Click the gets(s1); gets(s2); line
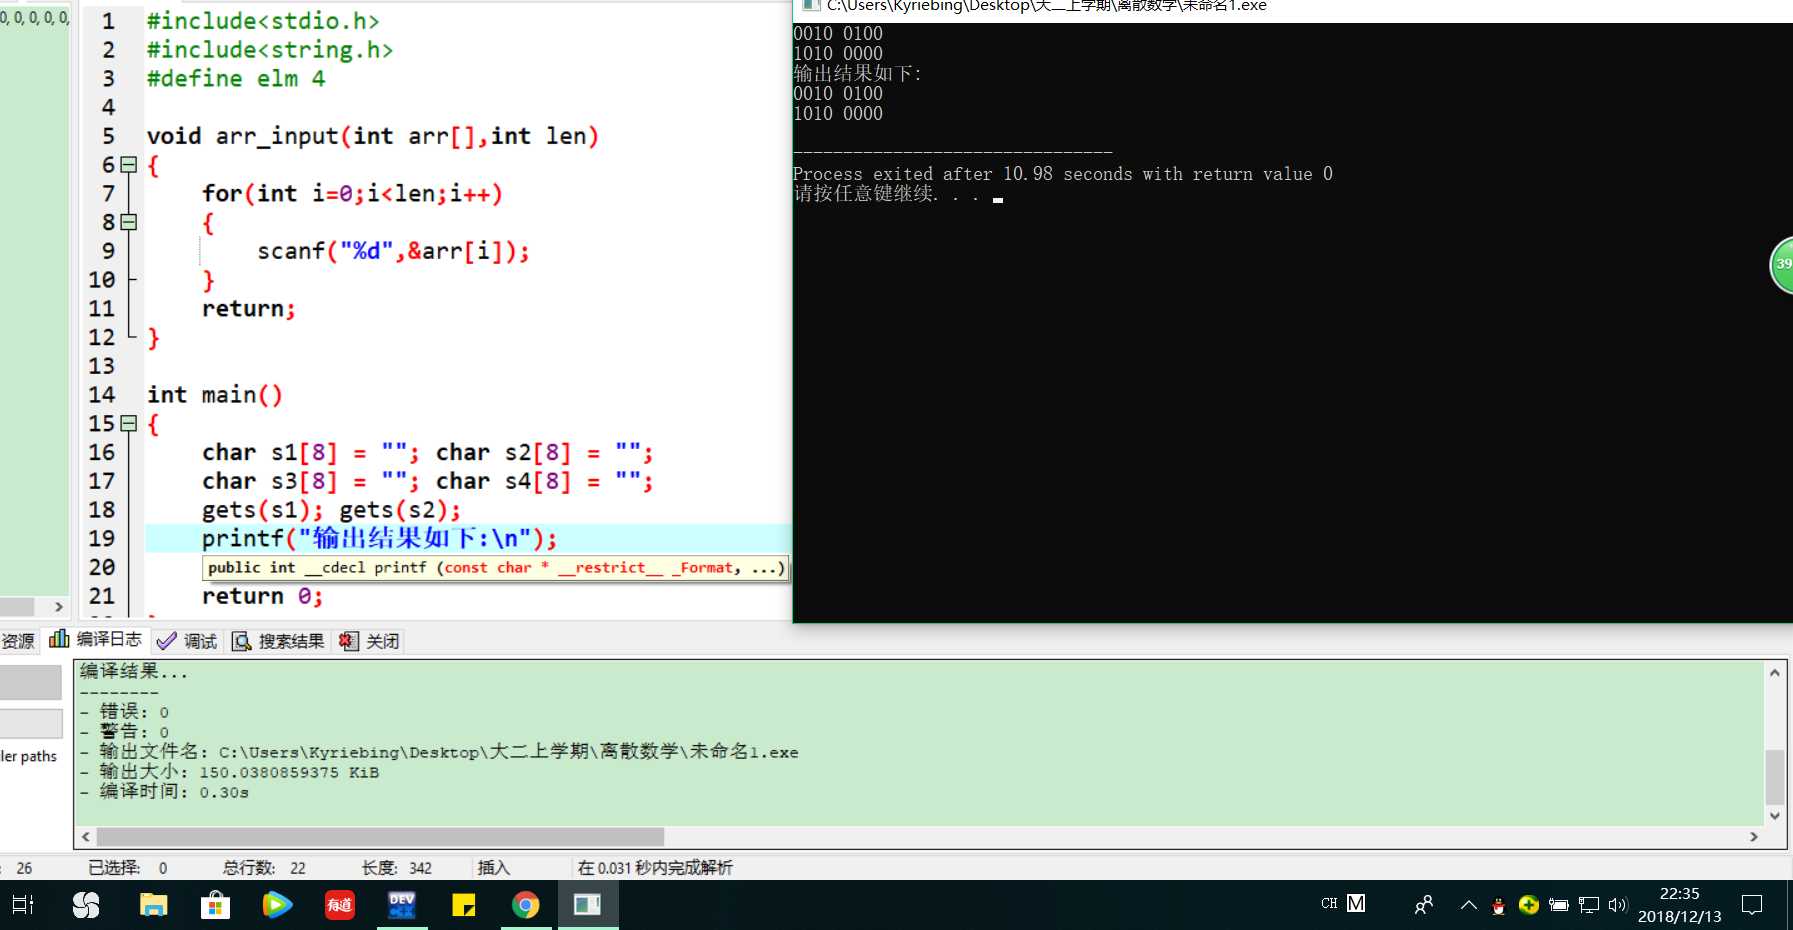The image size is (1793, 930). pos(331,510)
